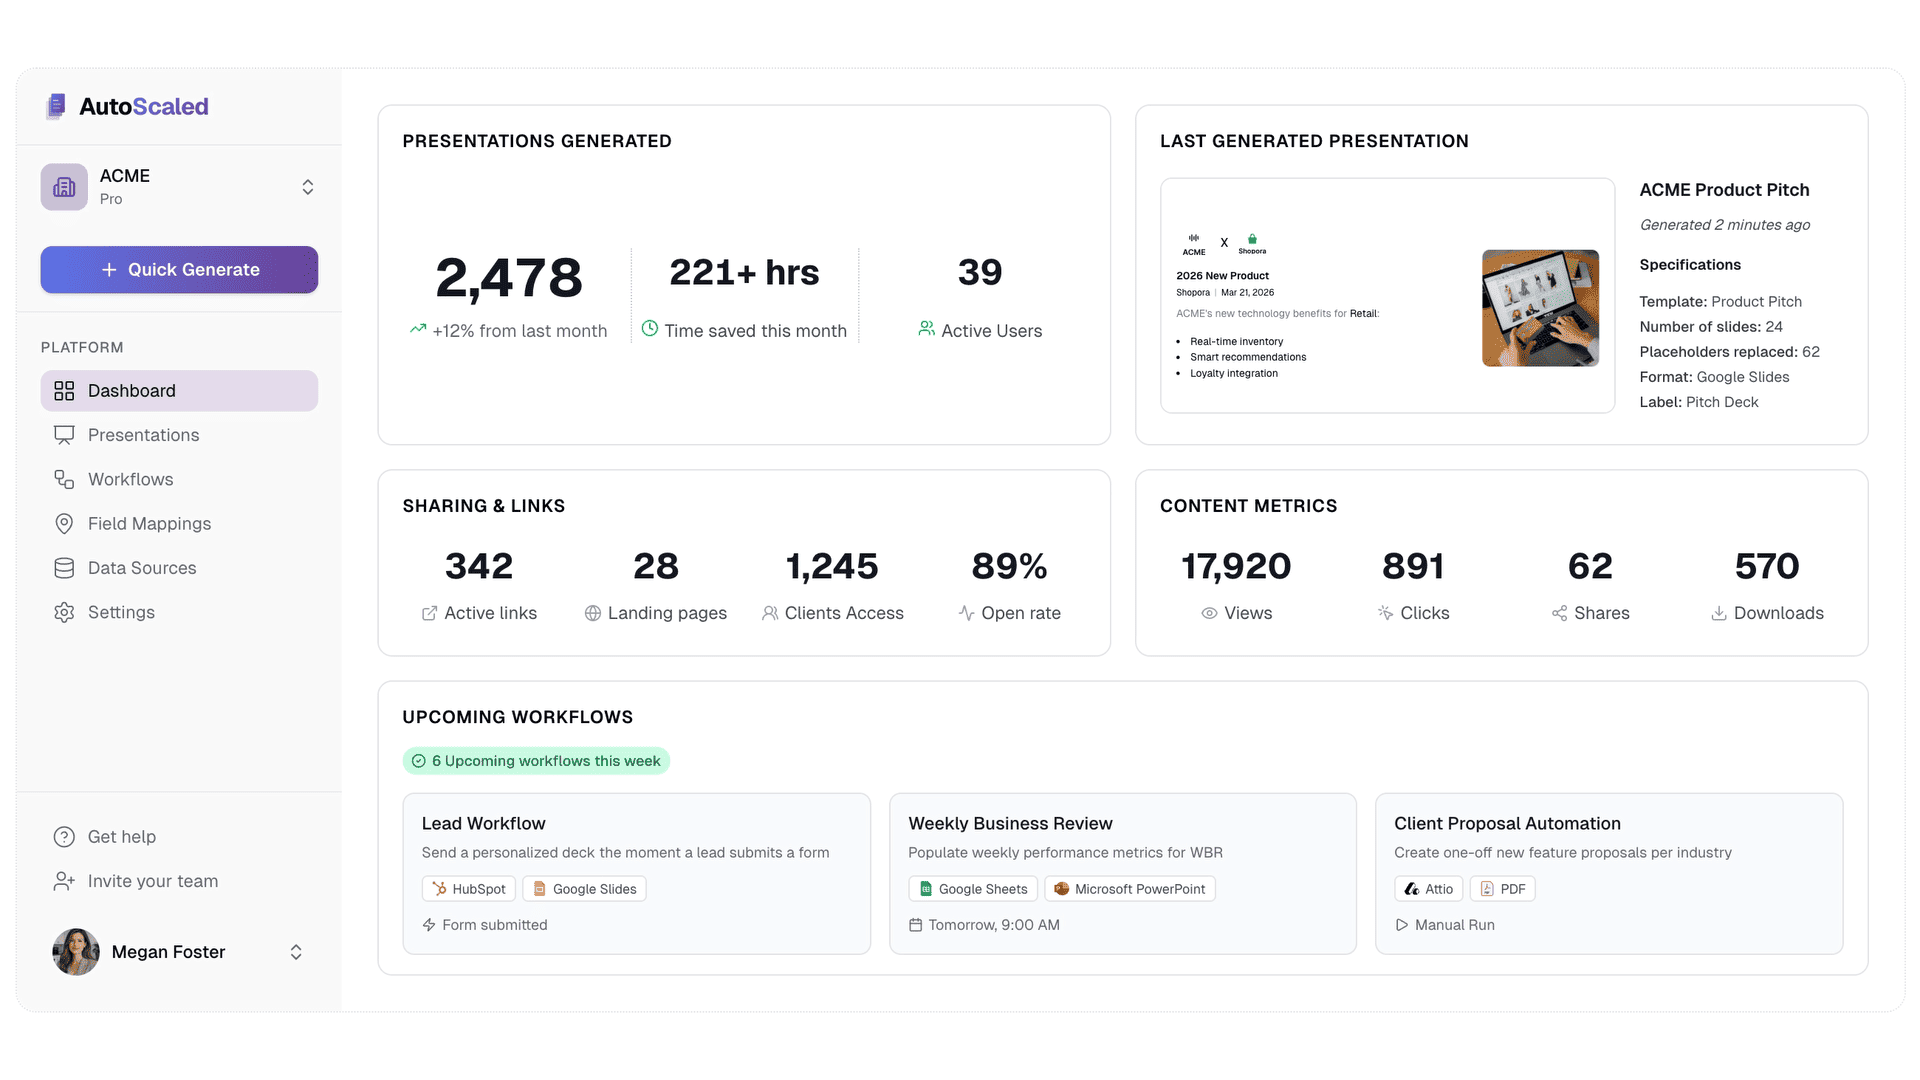Select the Weekly Business Review workflow card
Image resolution: width=1920 pixels, height=1080 pixels.
coord(1122,873)
